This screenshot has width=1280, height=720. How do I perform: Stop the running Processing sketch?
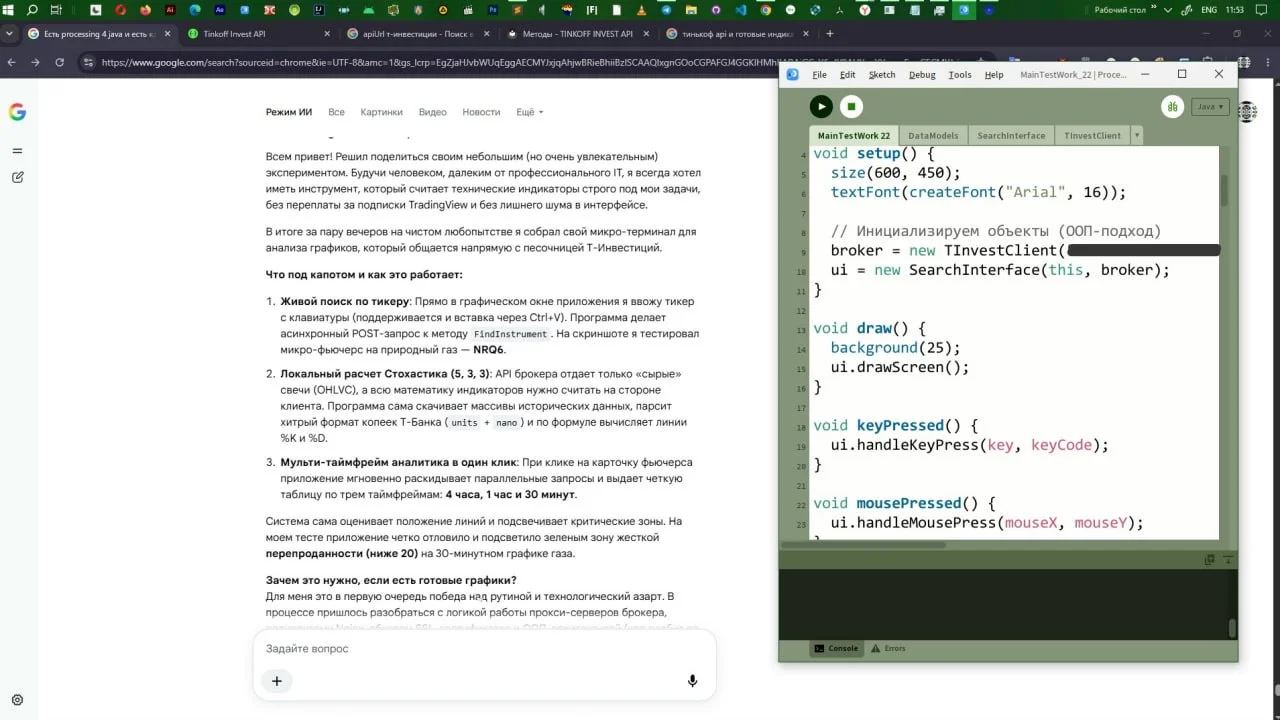[x=850, y=106]
